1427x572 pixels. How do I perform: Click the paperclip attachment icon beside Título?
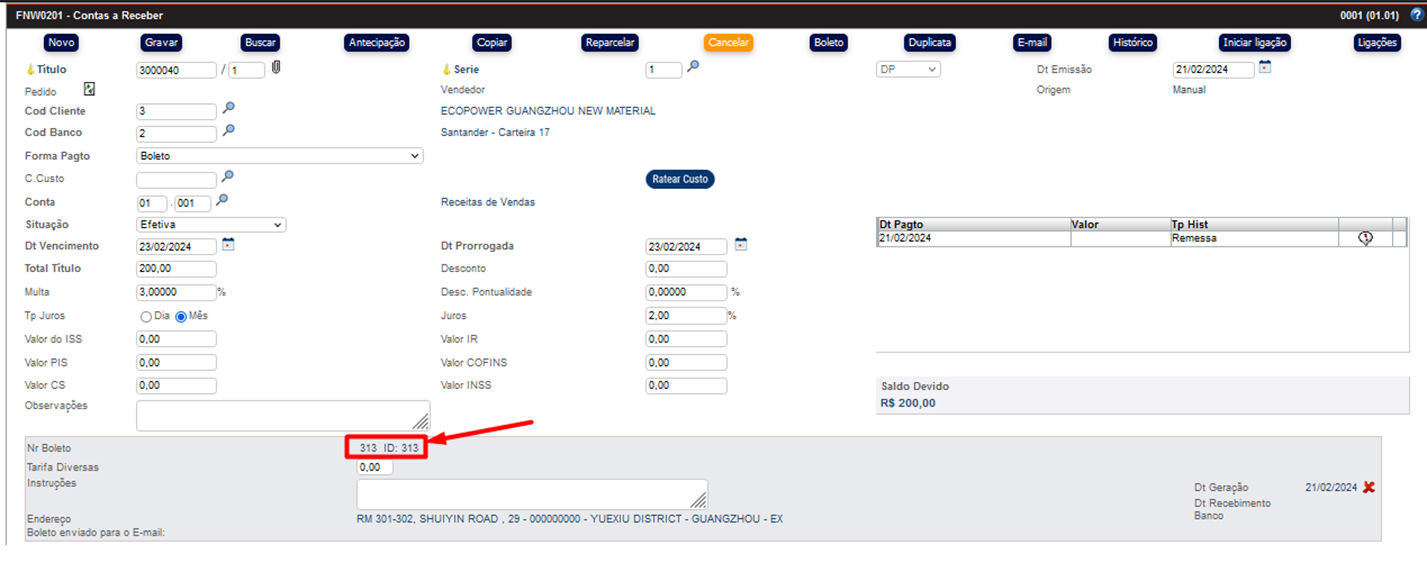click(276, 68)
